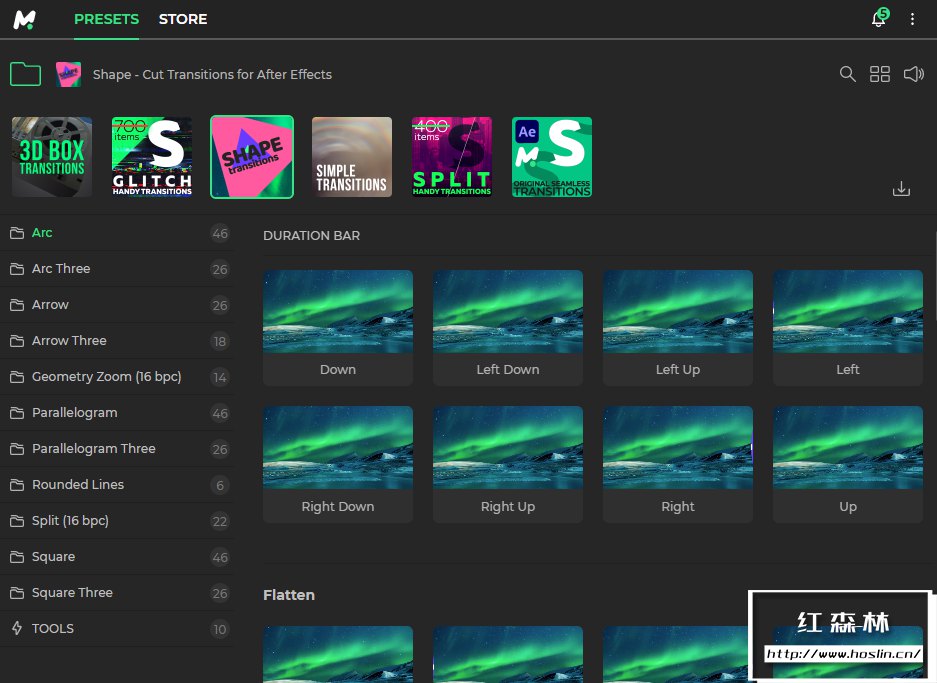
Task: Open the TOOLS category
Action: pos(117,629)
